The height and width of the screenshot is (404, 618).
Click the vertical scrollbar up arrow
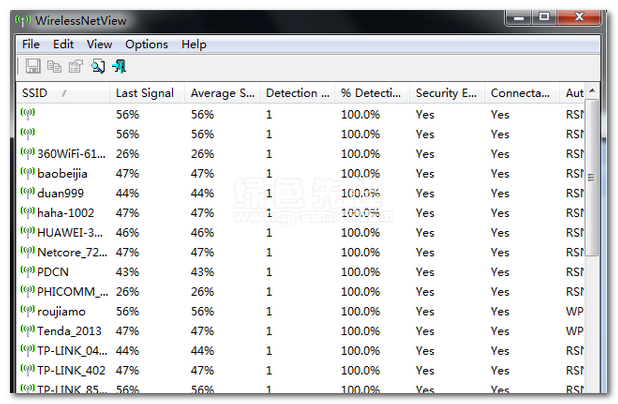592,91
